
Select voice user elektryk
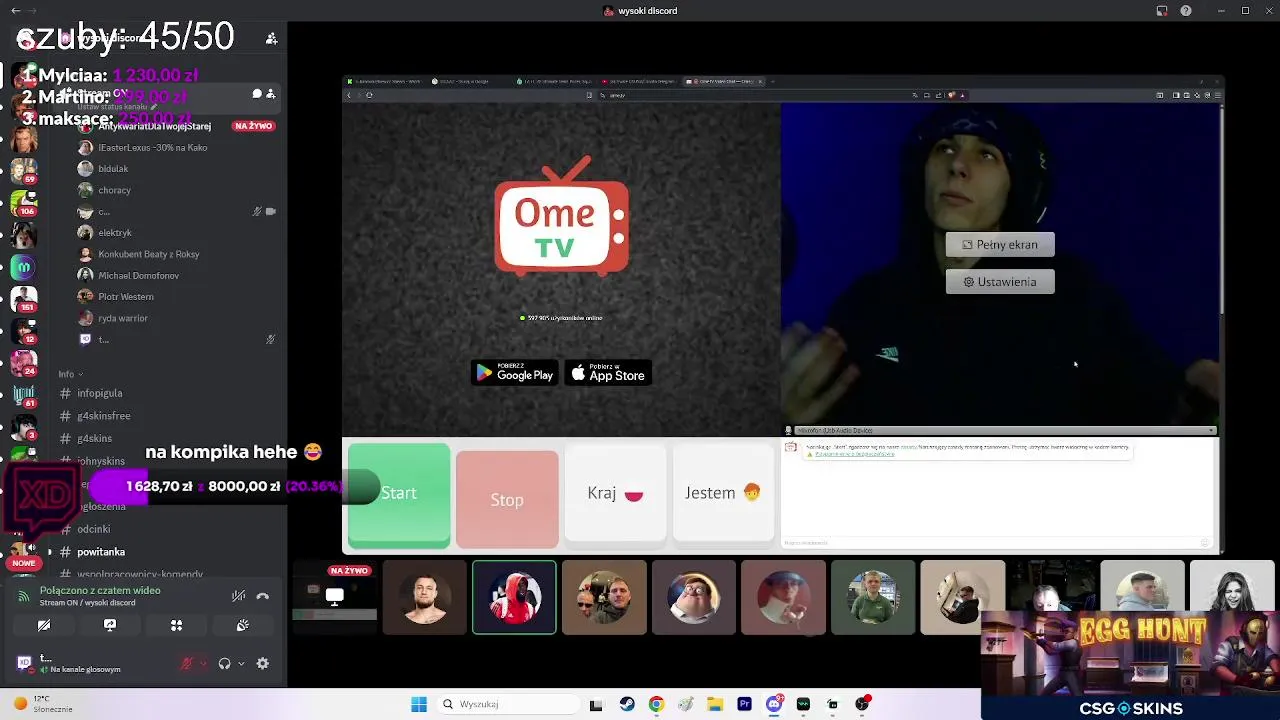pos(115,233)
